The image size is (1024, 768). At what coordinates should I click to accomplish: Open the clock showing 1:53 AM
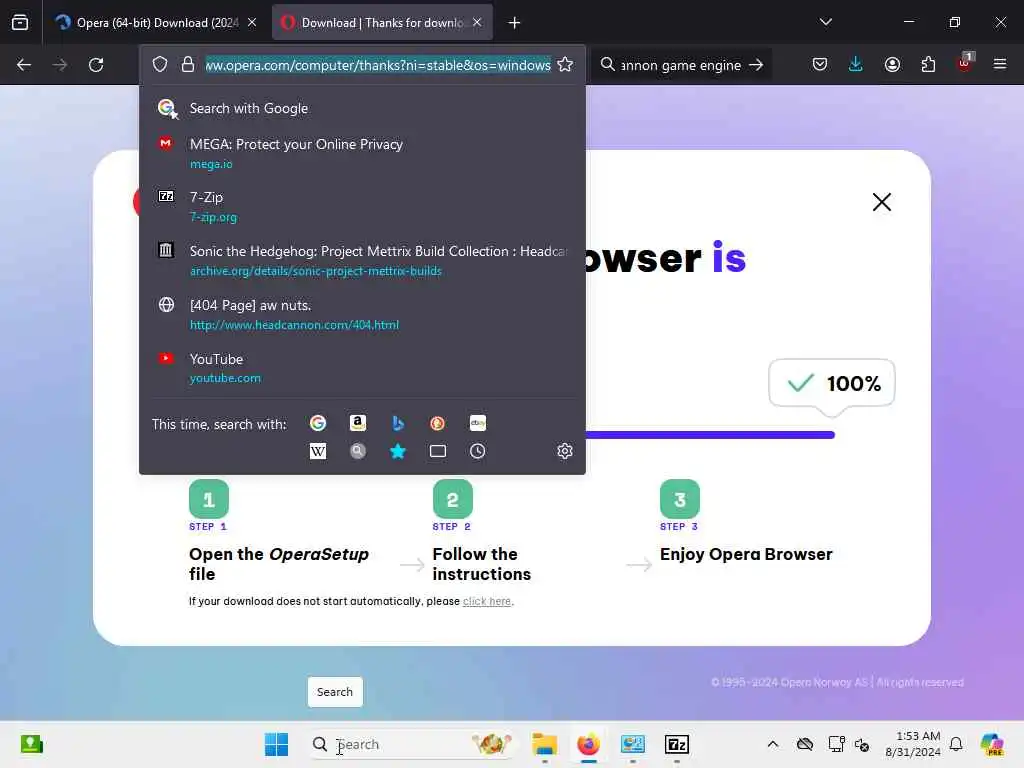(912, 744)
